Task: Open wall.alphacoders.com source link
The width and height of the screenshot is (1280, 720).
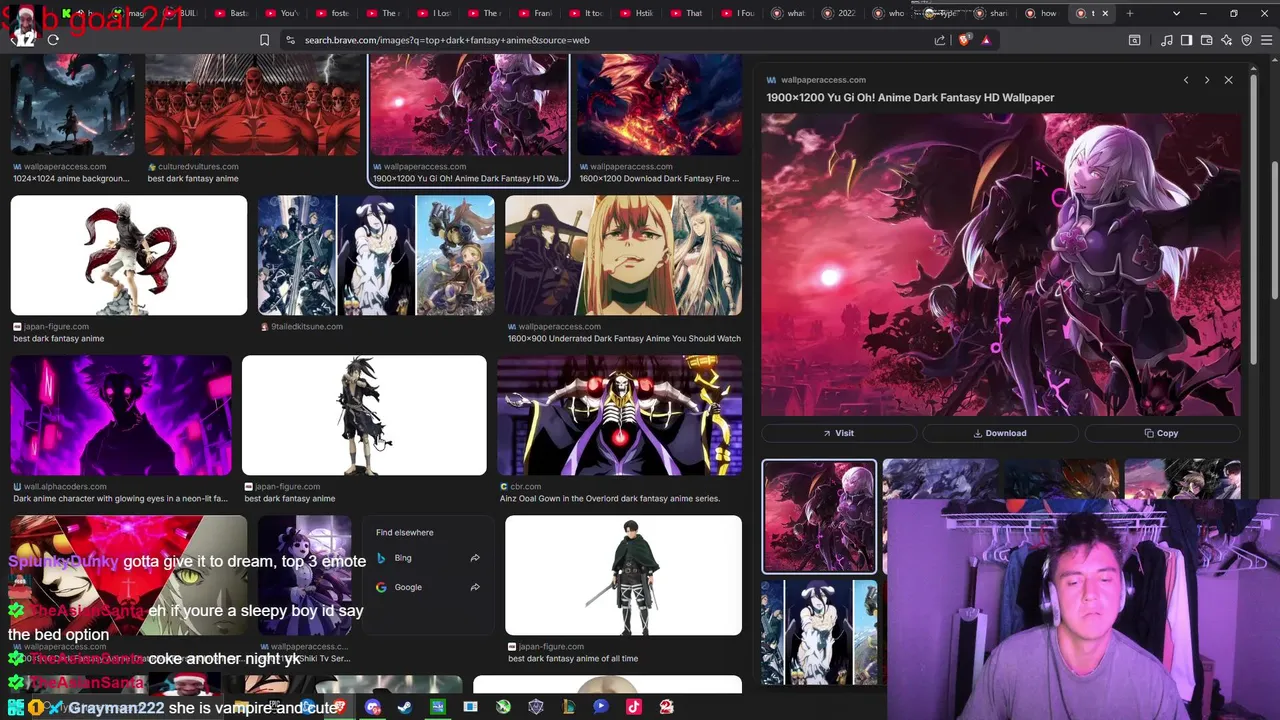Action: 65,487
